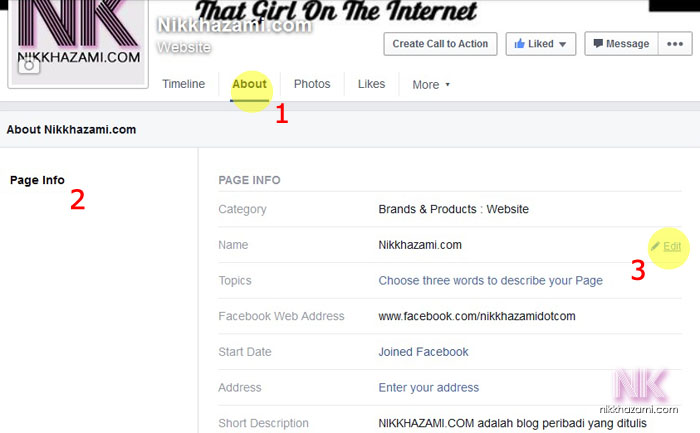Click the Create Call to Action button

(440, 44)
